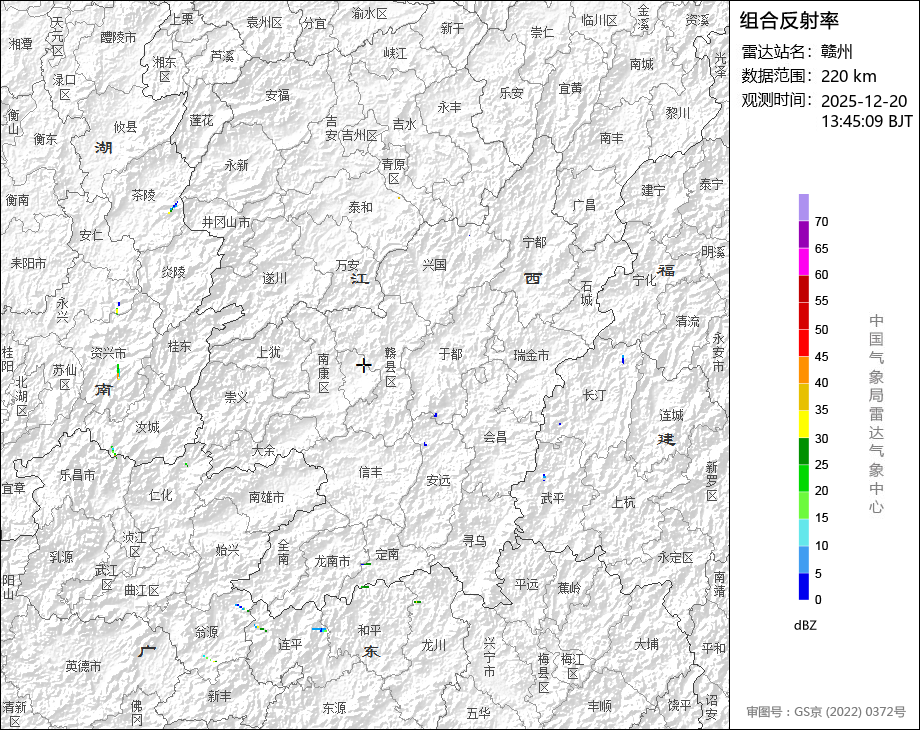Click the 宁都 label on the map
This screenshot has height=730, width=920.
tap(534, 242)
